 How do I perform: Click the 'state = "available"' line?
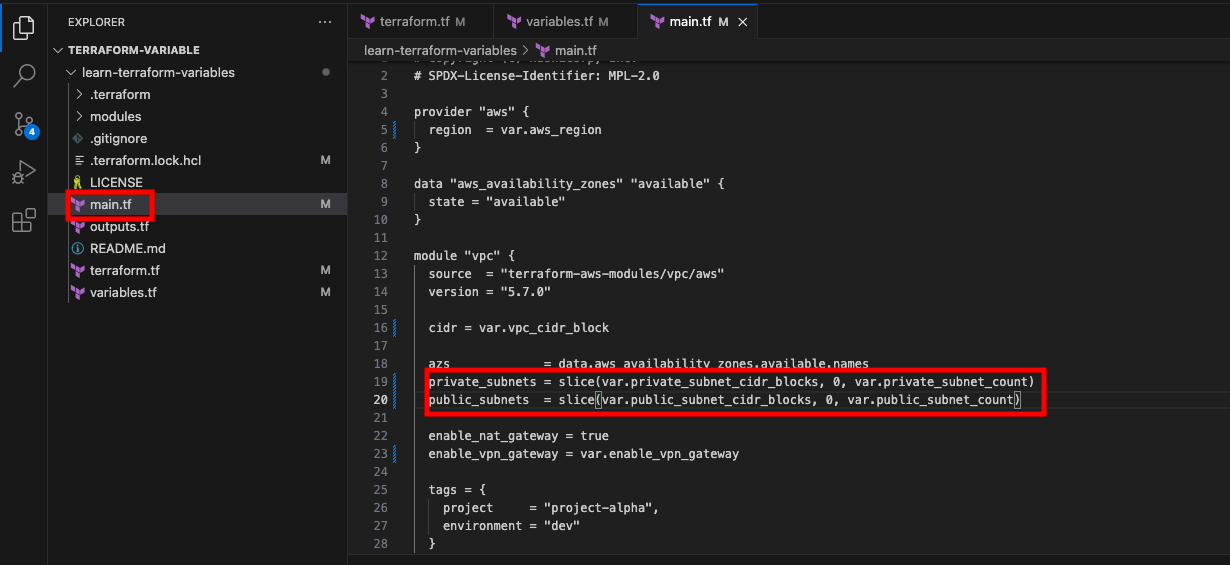point(497,202)
